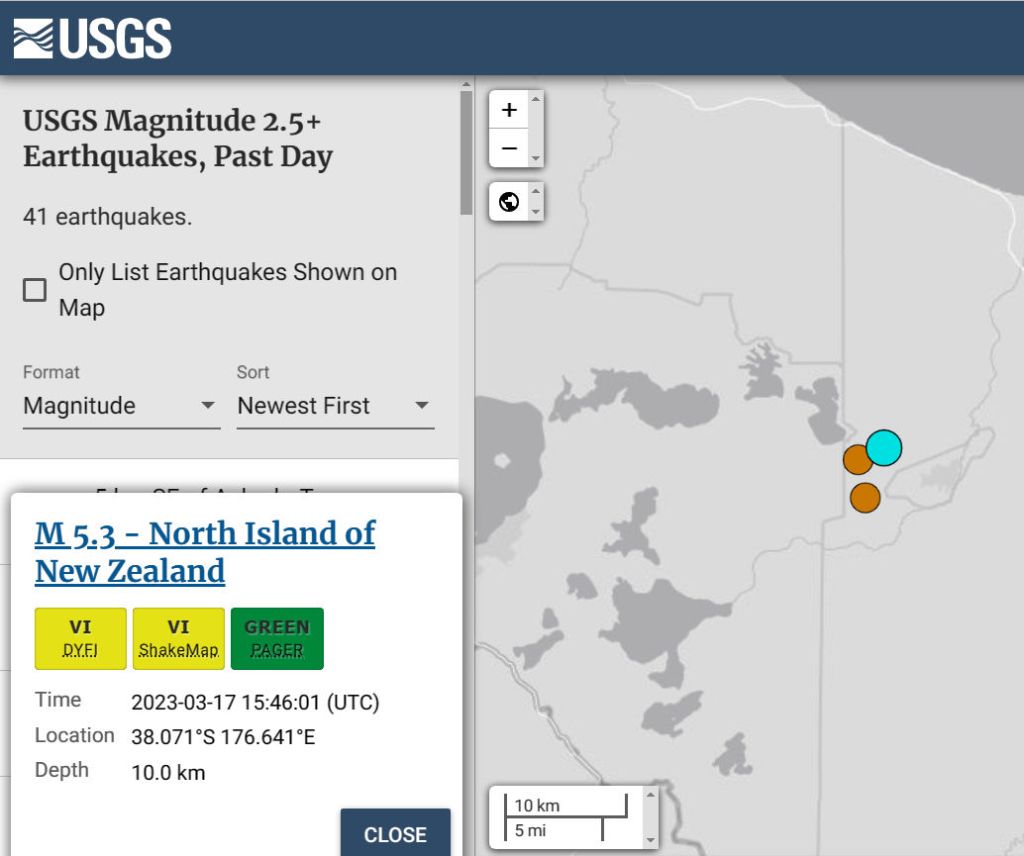Viewport: 1024px width, 856px height.
Task: Open the Format dropdown set to Magnitude
Action: 121,406
